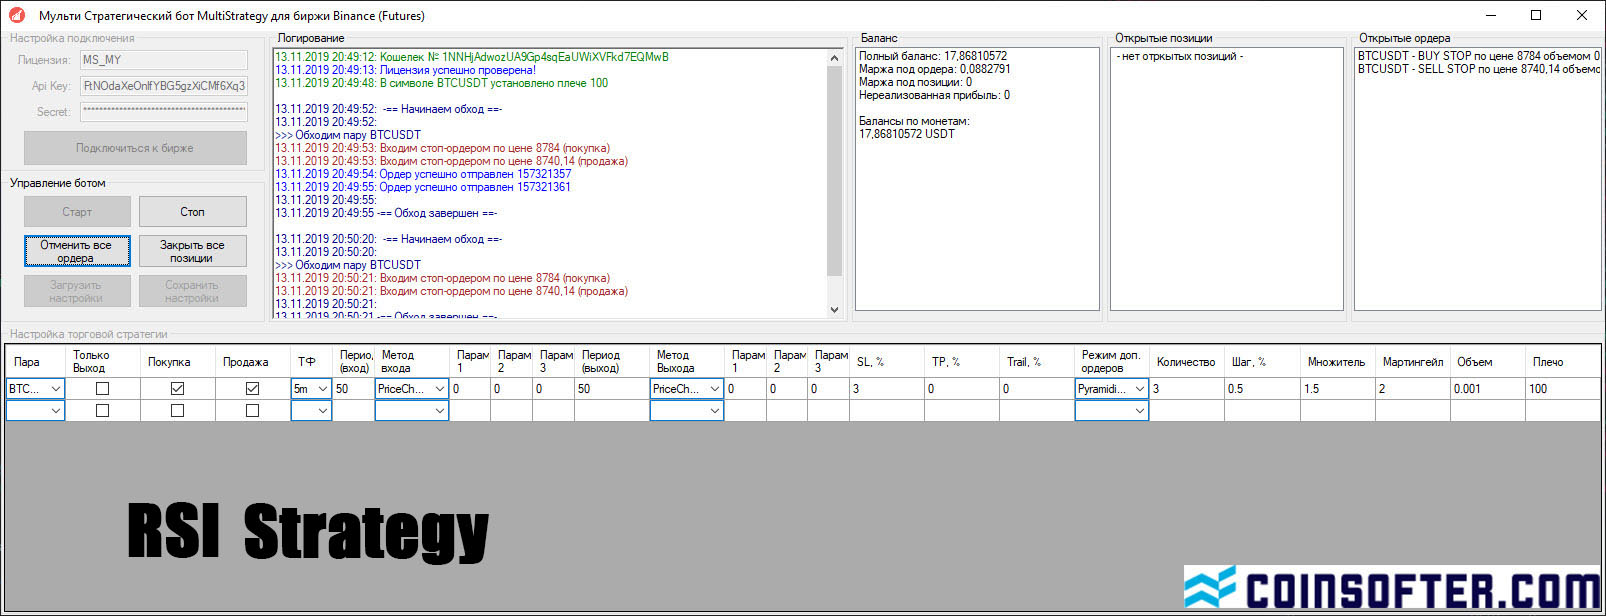Screen dimensions: 1606x616
Task: Click the Загрузить настройки button
Action: tap(77, 291)
